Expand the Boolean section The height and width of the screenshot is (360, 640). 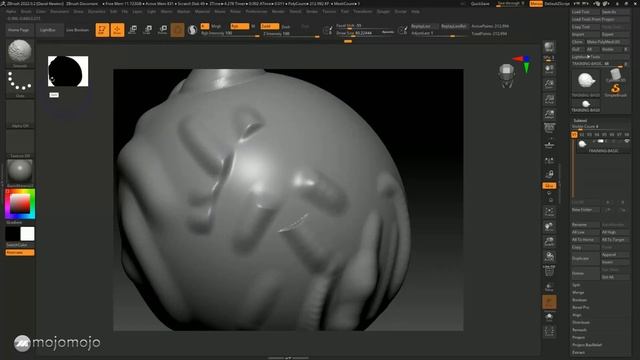tap(580, 300)
